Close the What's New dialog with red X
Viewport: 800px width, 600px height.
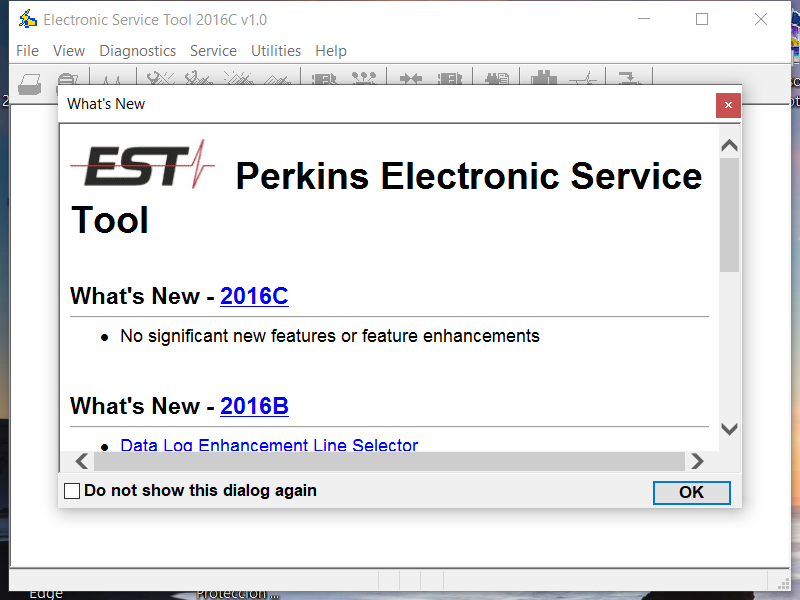point(728,105)
